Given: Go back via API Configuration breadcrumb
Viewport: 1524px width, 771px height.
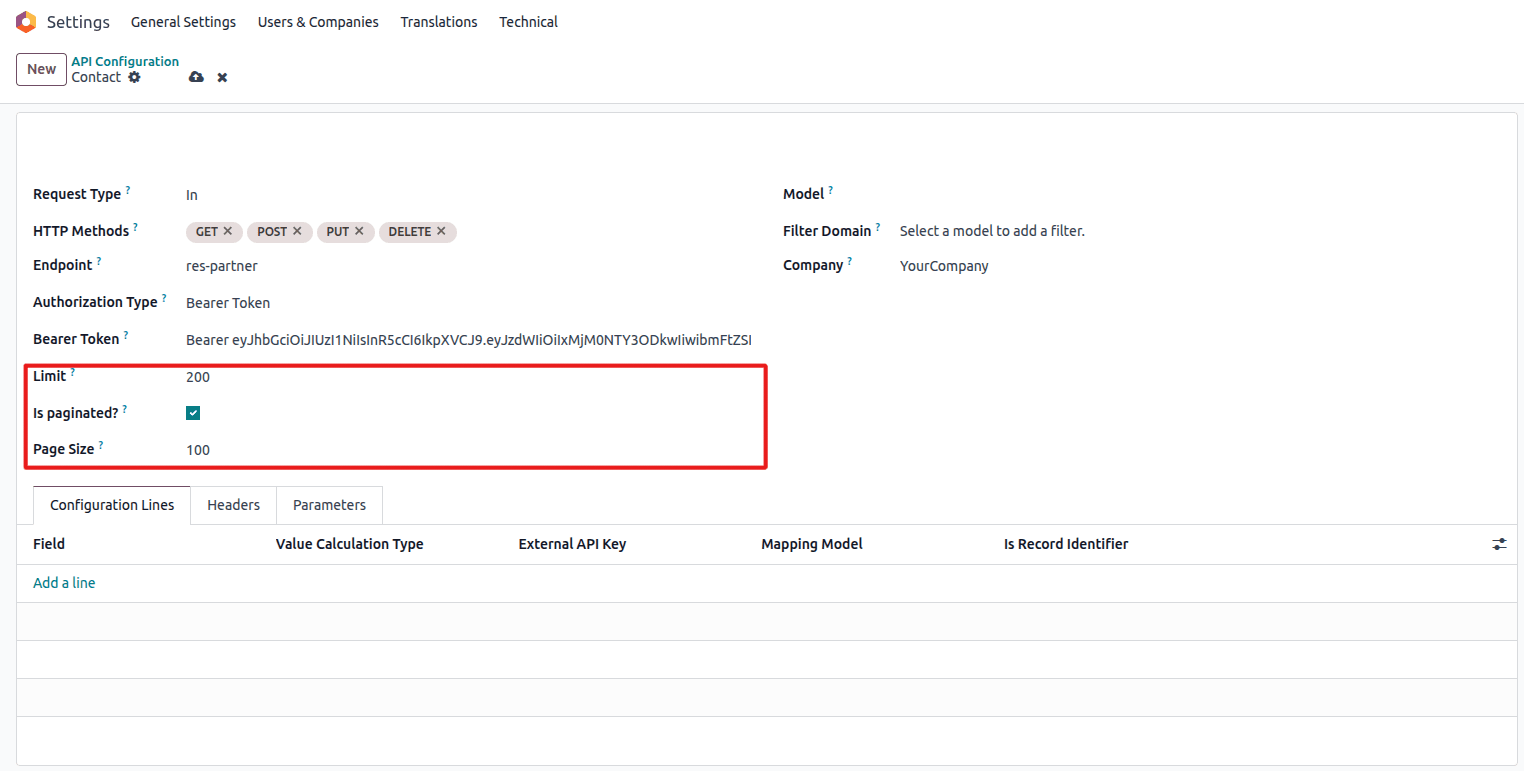Looking at the screenshot, I should click(x=125, y=61).
